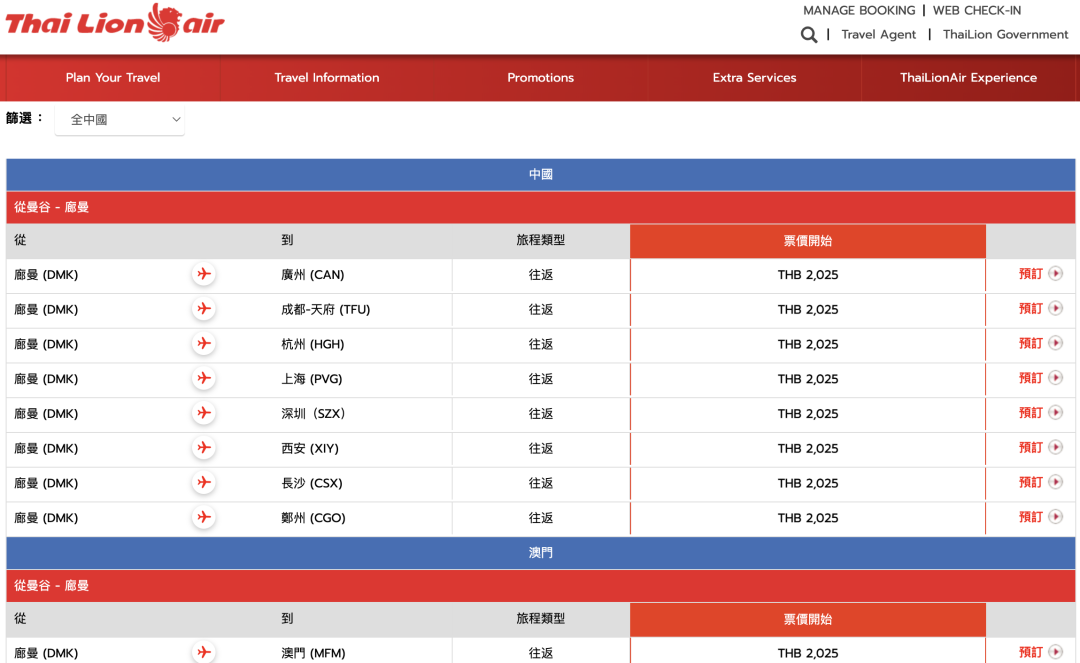The height and width of the screenshot is (663, 1080).
Task: Click 票價開始 header in Macau table
Action: pyautogui.click(x=808, y=619)
